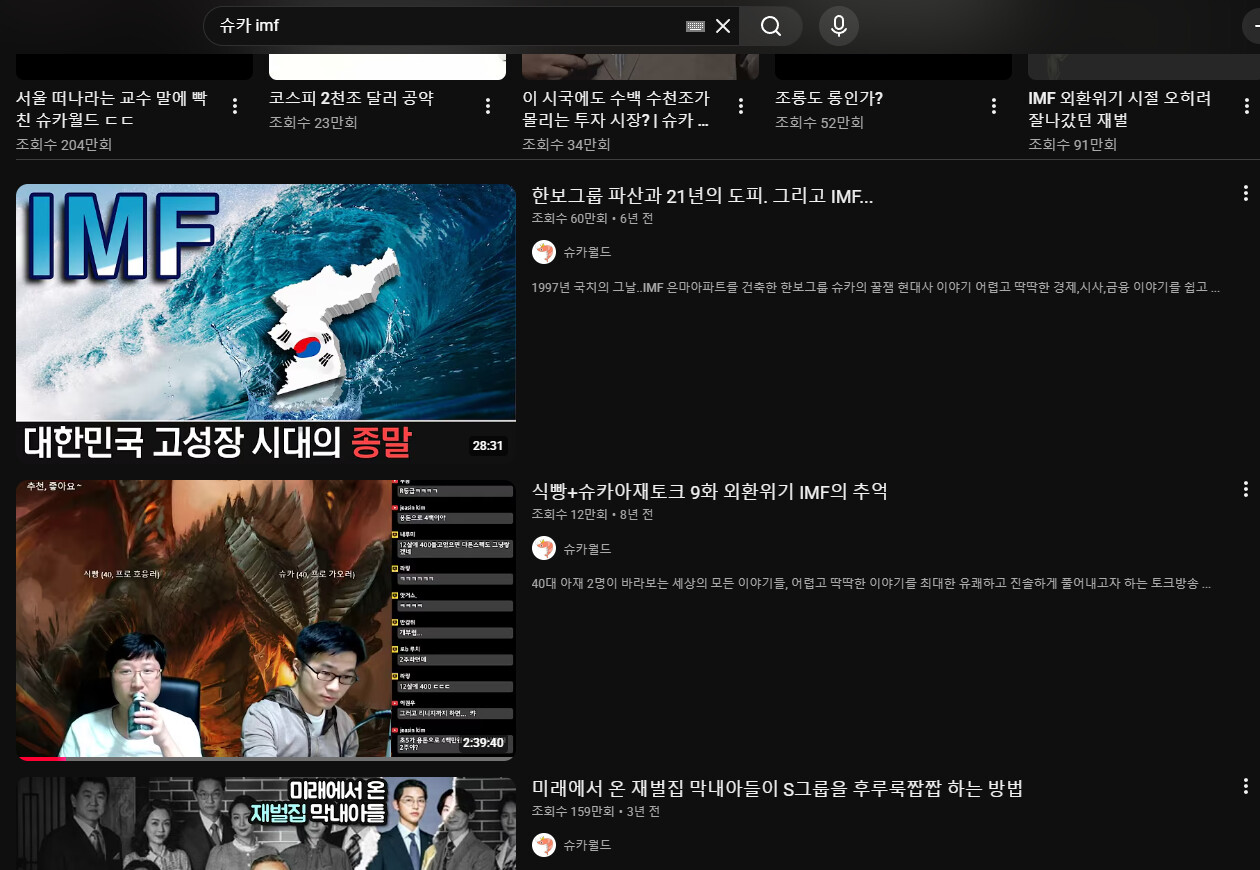
Task: Open more options for '한보그룹 파산과 21년의 도피' video
Action: click(x=1245, y=193)
